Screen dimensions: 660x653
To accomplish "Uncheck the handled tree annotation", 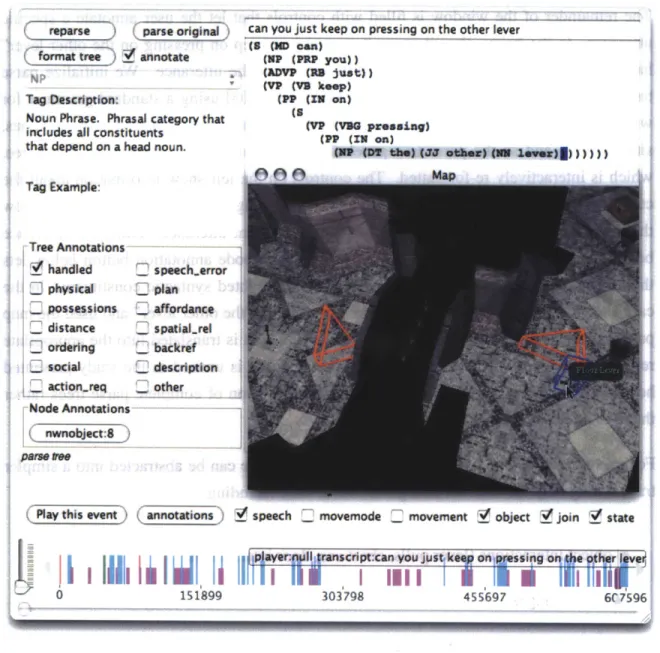I will [37, 268].
